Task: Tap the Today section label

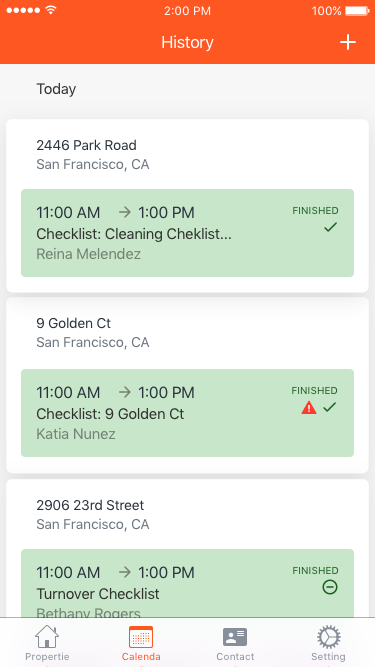Action: (x=56, y=89)
